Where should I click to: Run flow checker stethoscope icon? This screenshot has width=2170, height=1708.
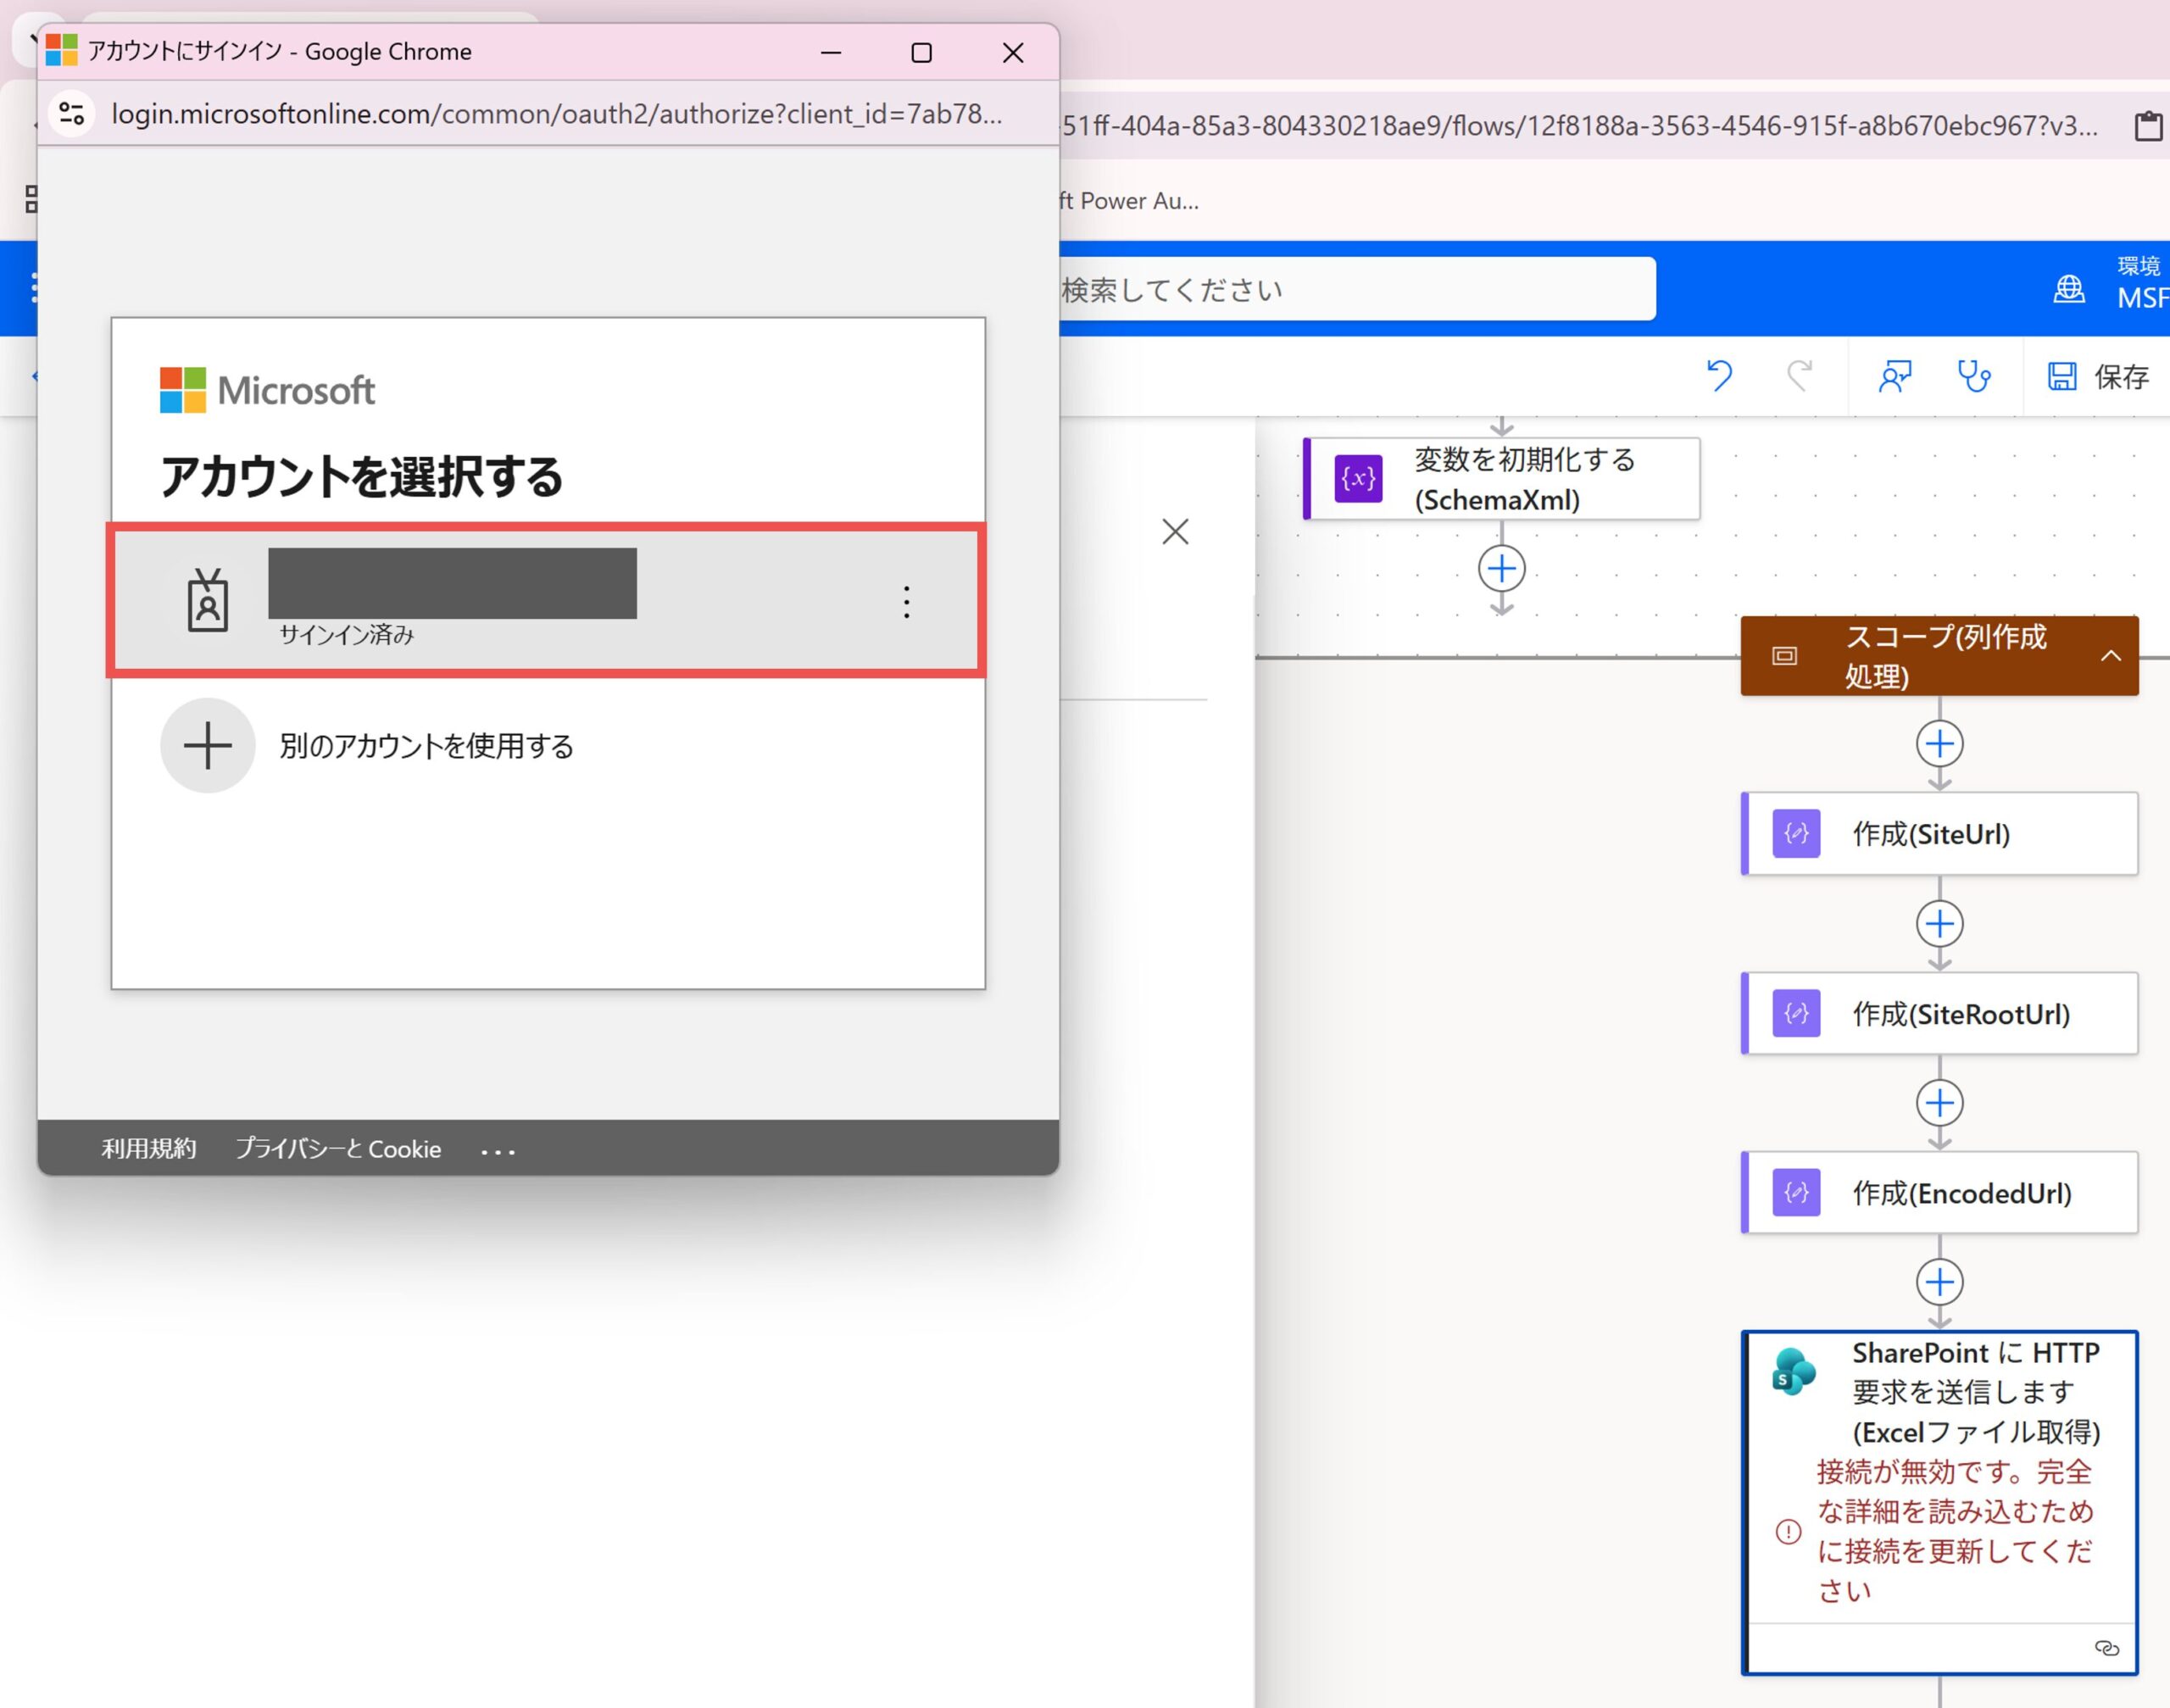1973,376
